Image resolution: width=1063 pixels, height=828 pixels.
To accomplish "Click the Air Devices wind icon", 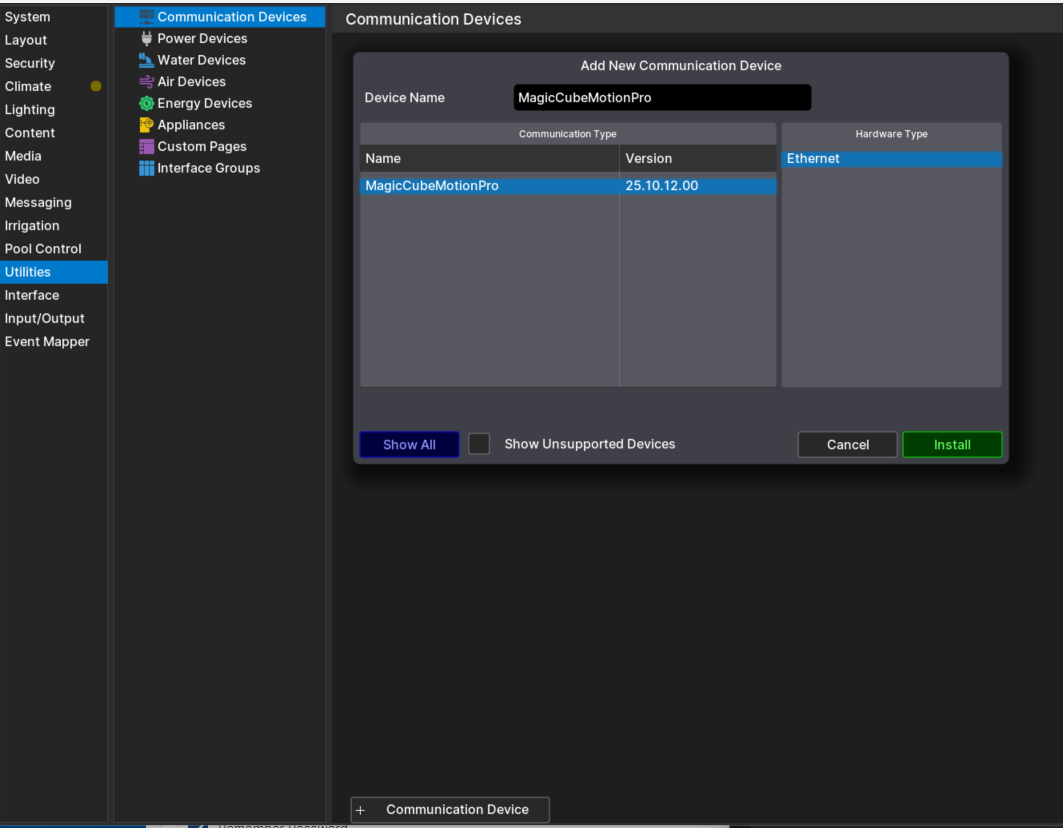I will (147, 82).
